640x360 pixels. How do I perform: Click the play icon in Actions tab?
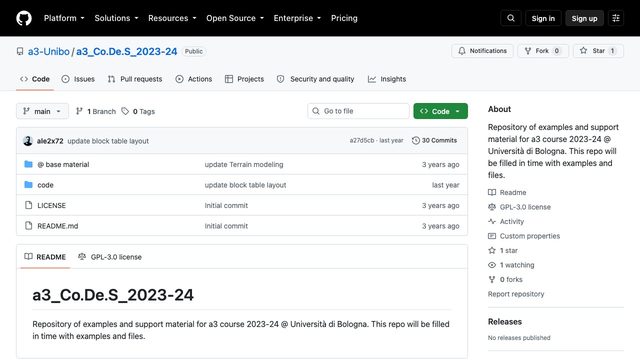point(179,79)
